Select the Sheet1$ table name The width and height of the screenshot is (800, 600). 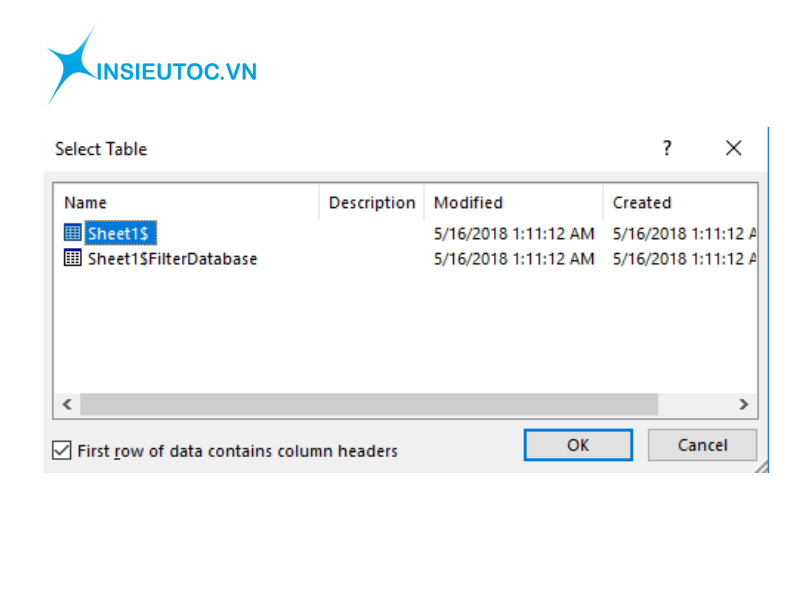121,233
